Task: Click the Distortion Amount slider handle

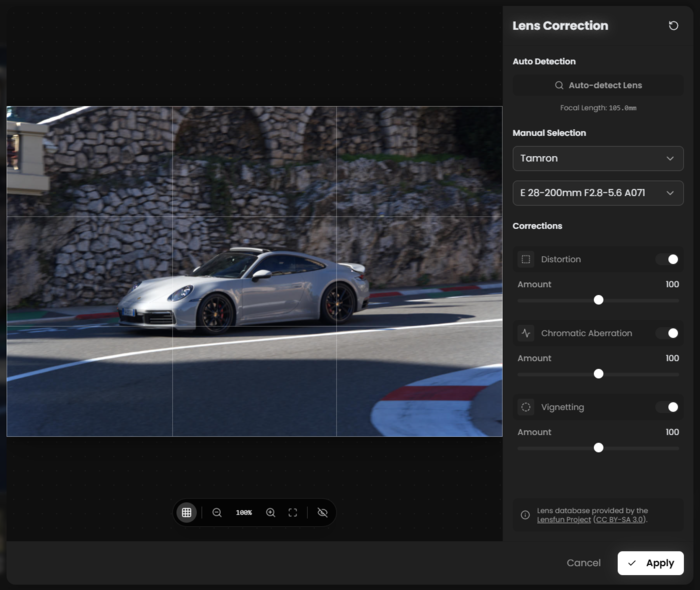Action: 598,300
